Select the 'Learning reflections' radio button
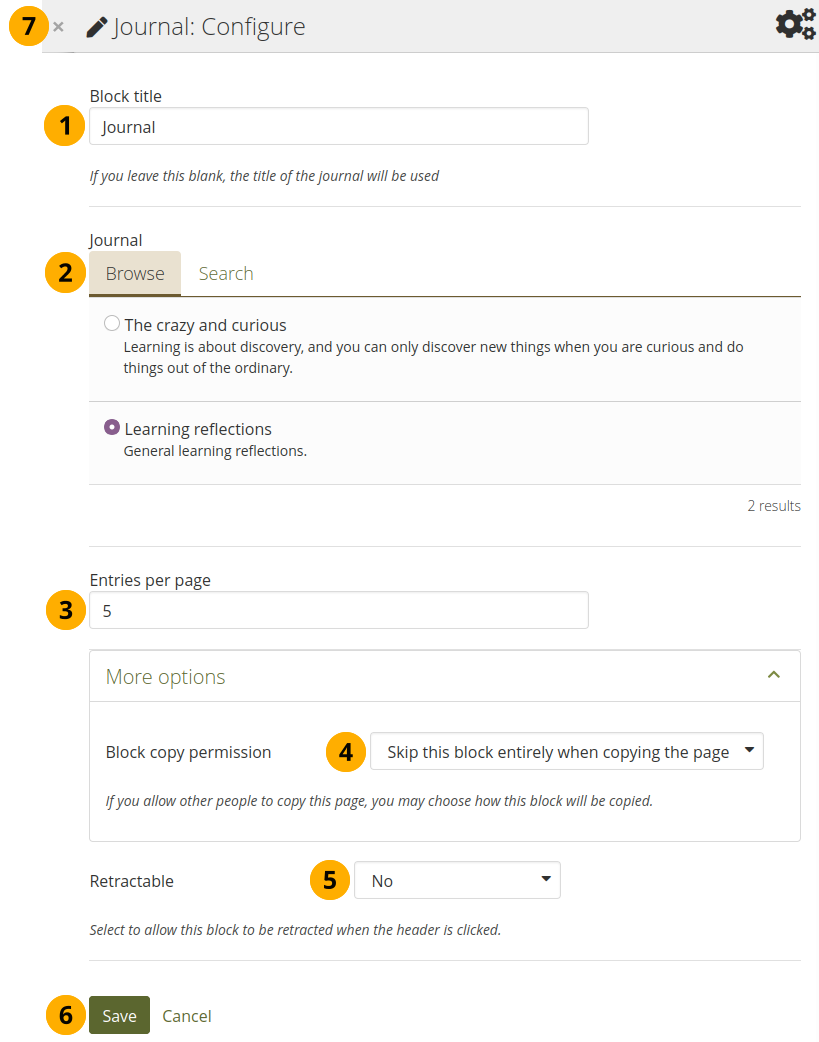The width and height of the screenshot is (819, 1042). click(x=112, y=427)
